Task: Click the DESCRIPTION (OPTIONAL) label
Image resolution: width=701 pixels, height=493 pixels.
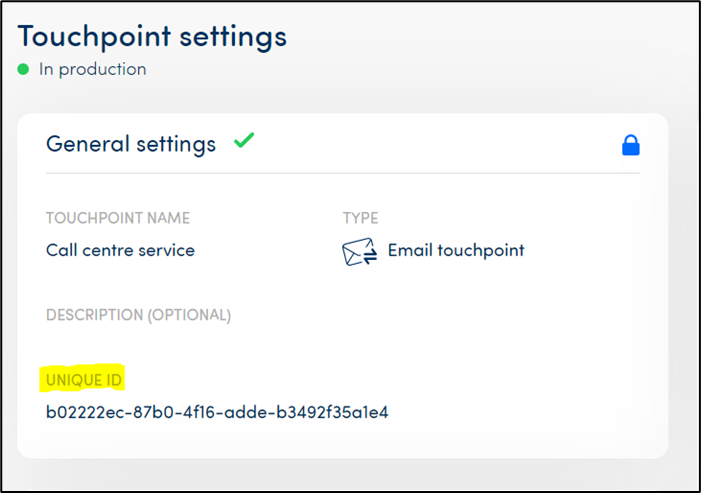Action: tap(138, 315)
